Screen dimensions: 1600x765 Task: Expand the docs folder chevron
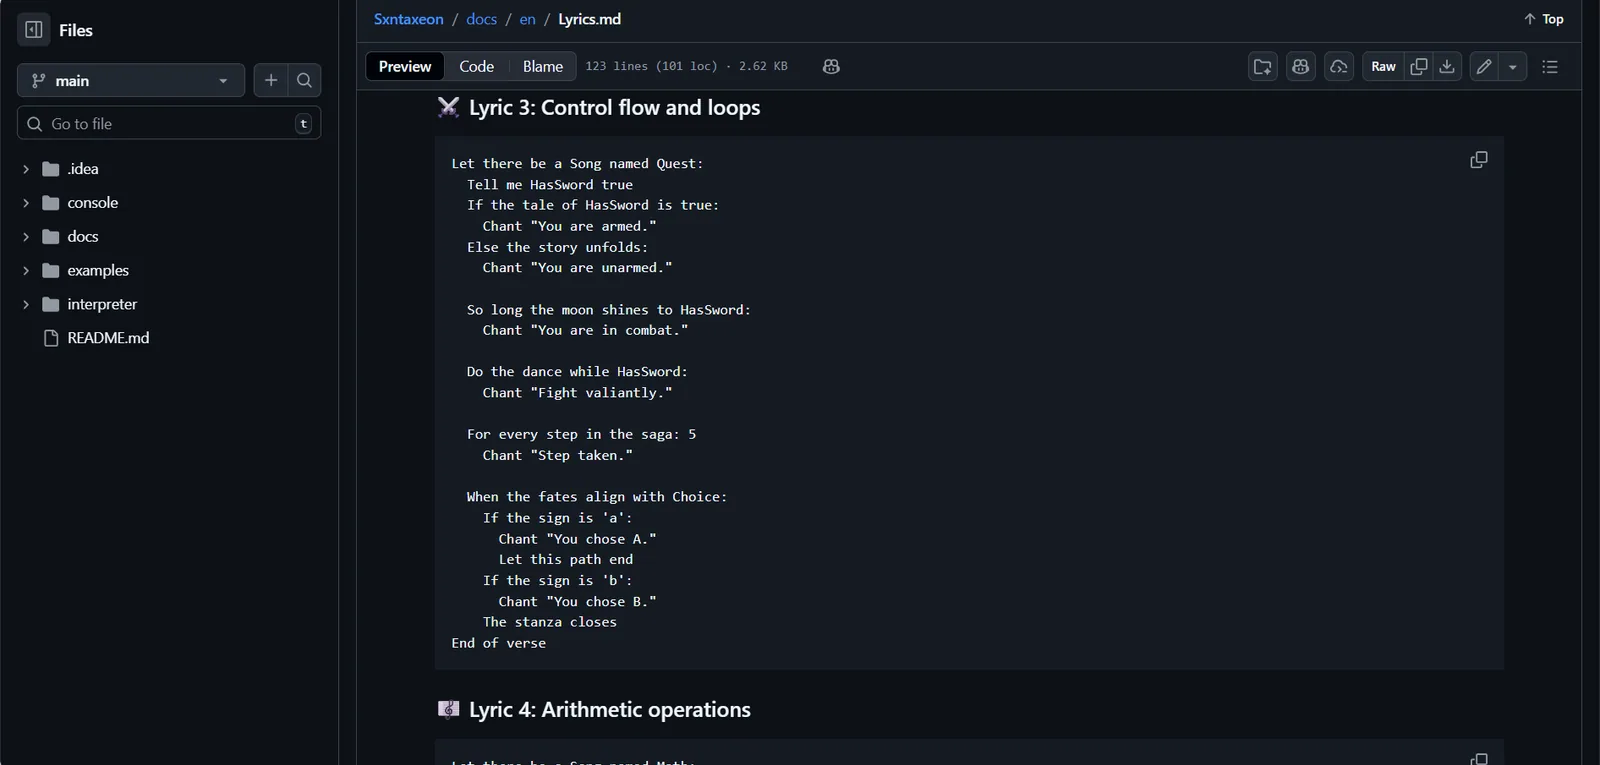coord(26,237)
